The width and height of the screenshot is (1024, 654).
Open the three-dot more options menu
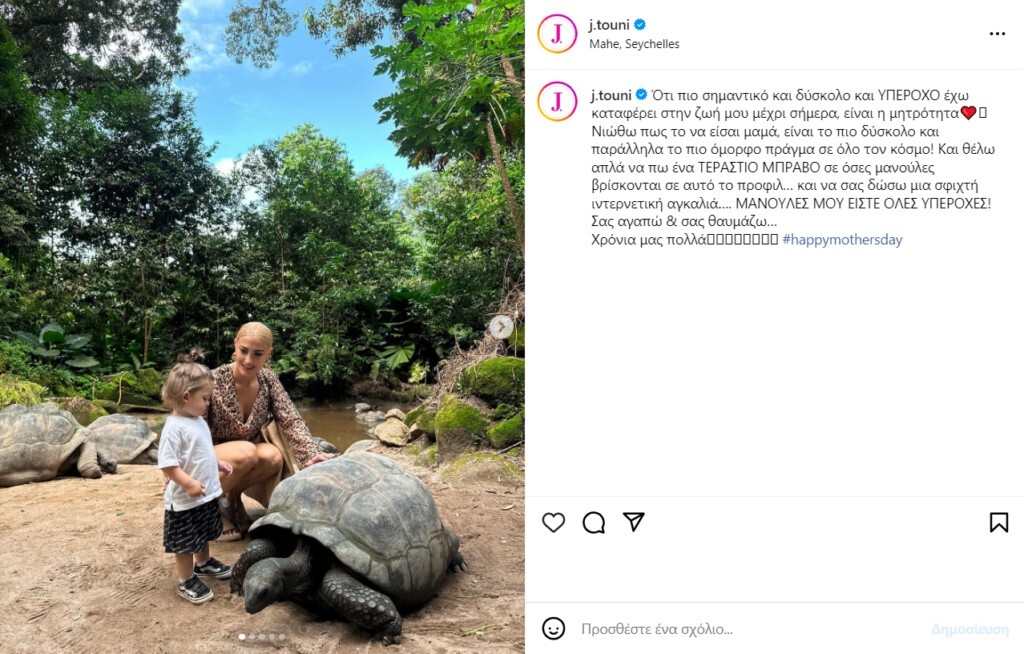(997, 34)
